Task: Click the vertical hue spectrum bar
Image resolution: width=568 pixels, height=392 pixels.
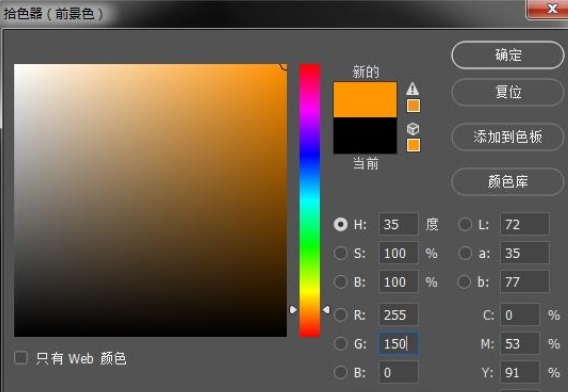Action: tap(310, 200)
